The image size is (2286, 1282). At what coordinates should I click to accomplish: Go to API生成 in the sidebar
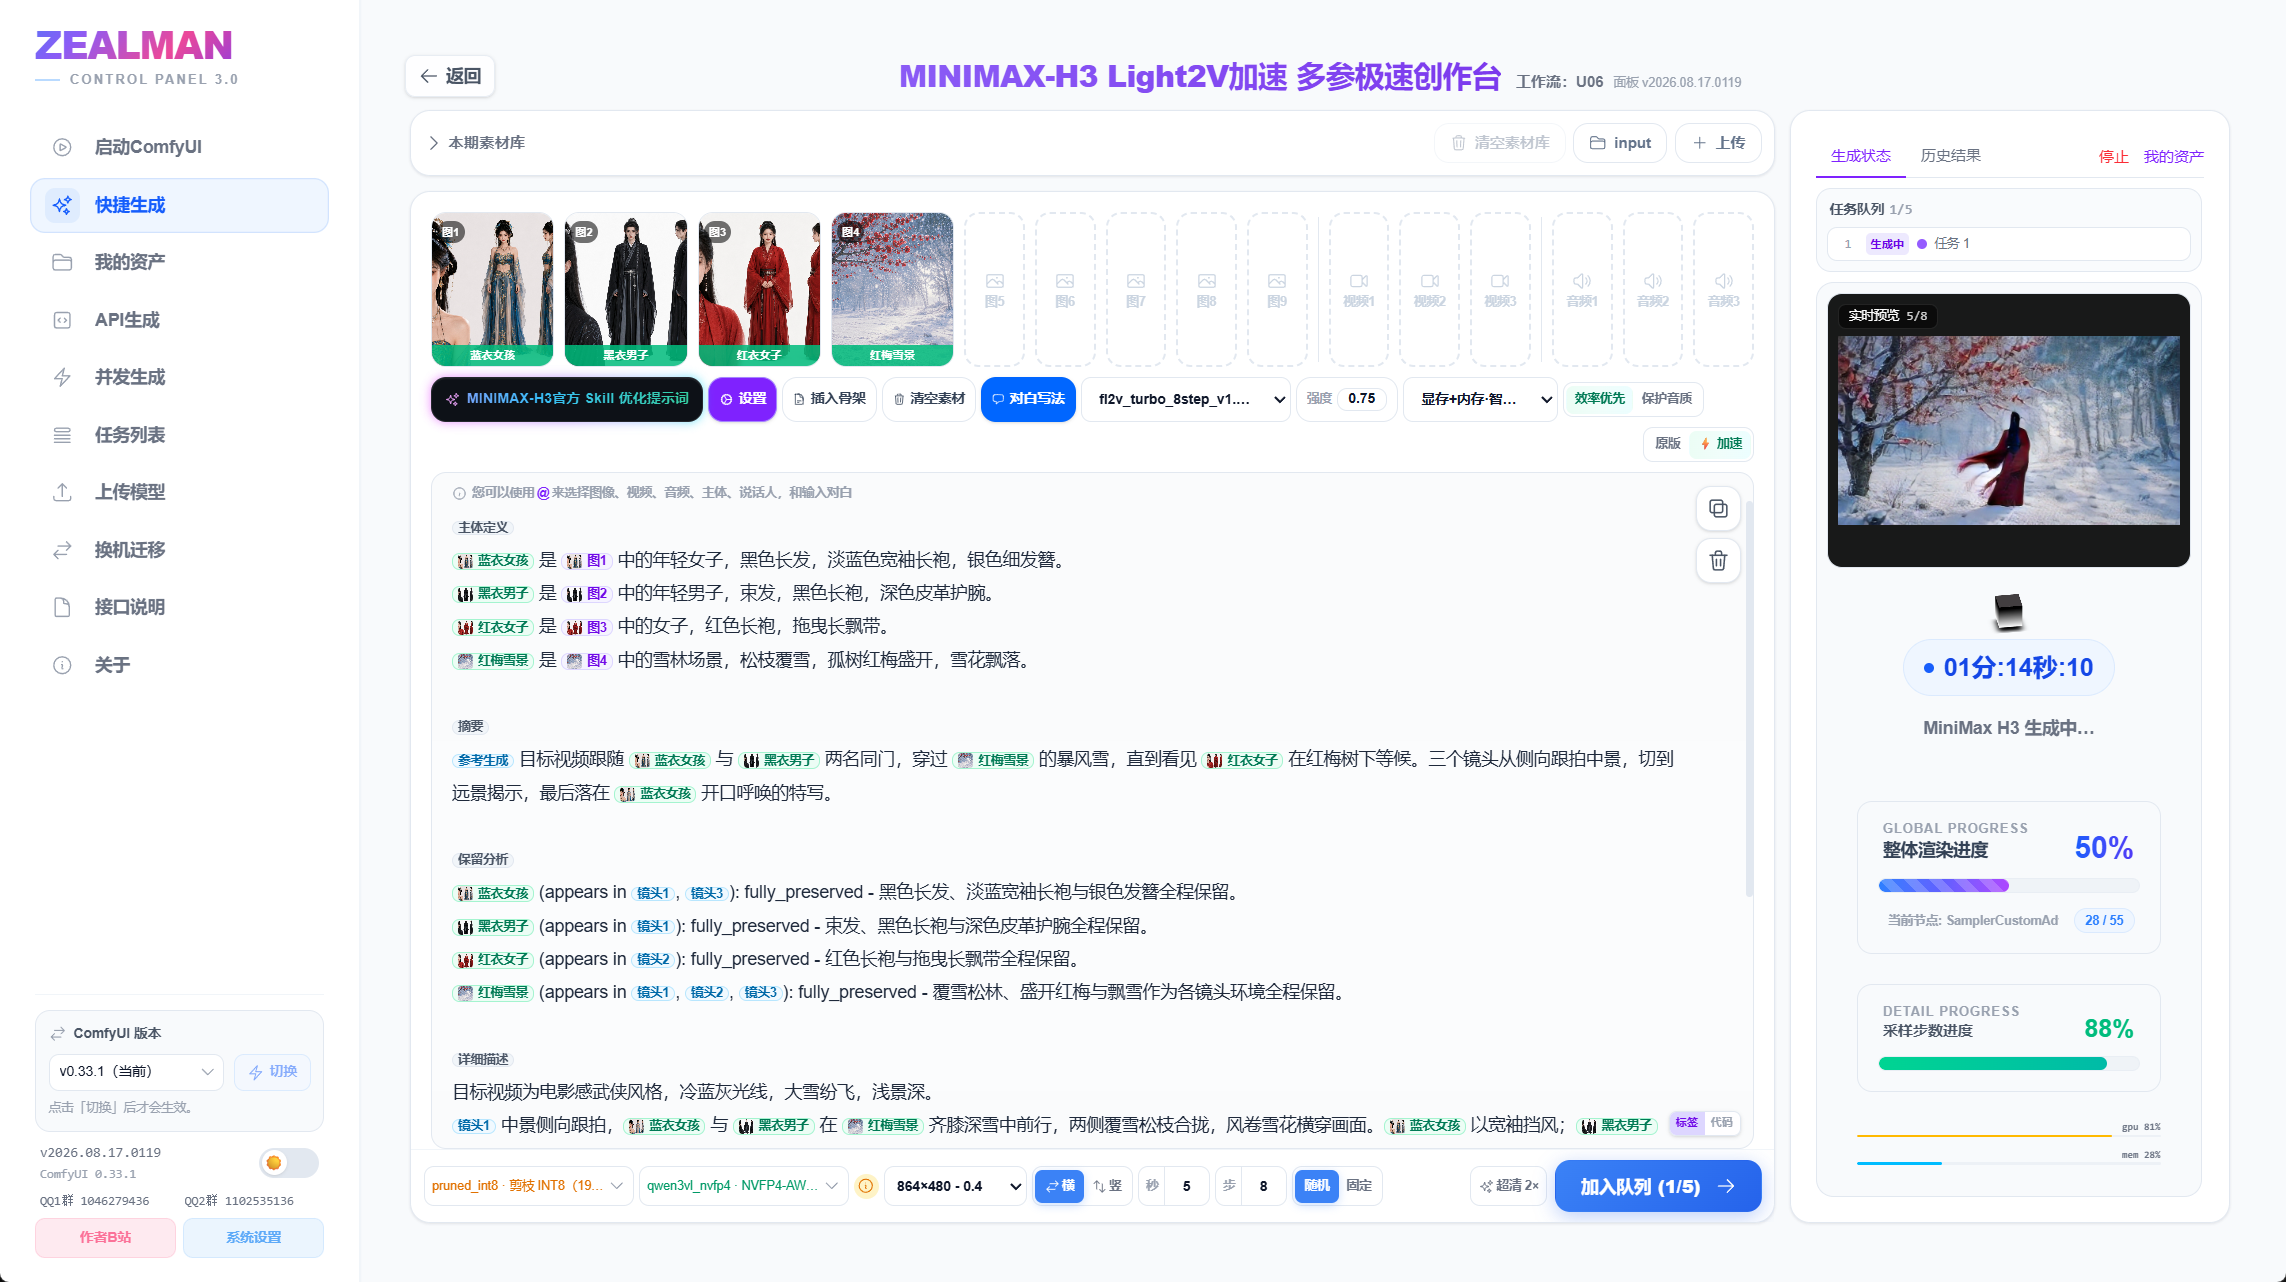coord(179,320)
